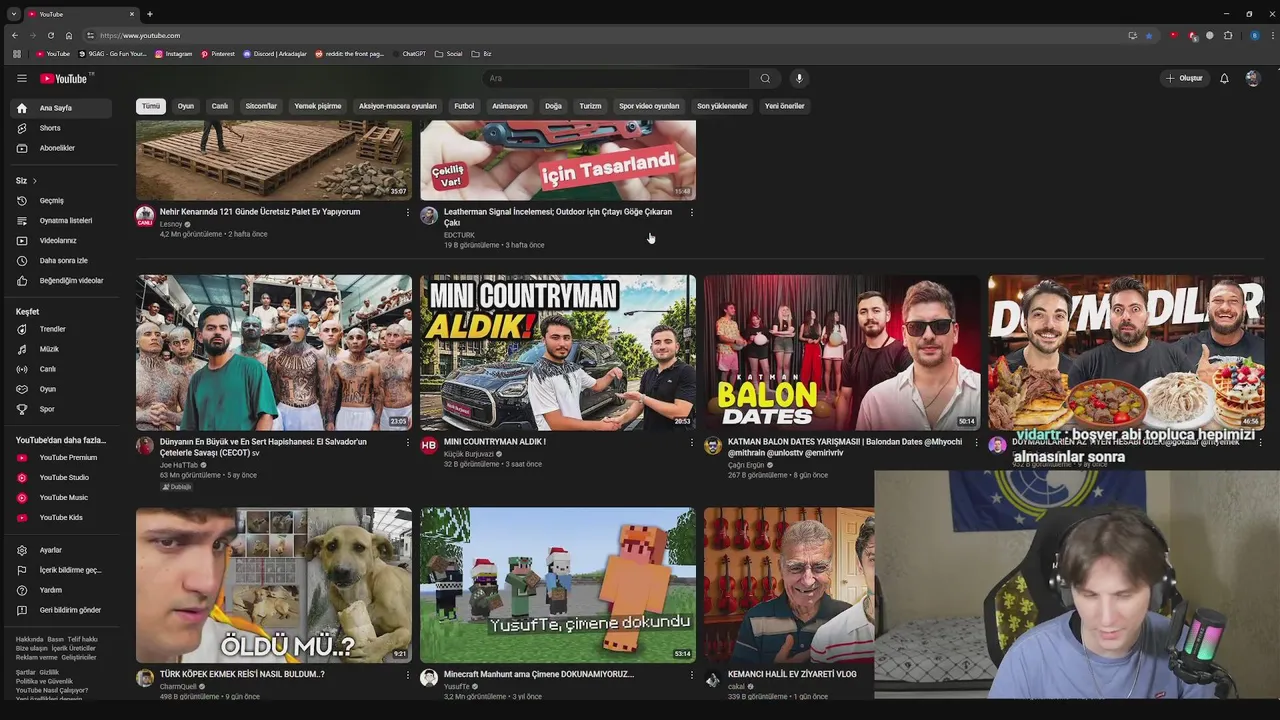Select the Tümü filter chip

coord(150,106)
